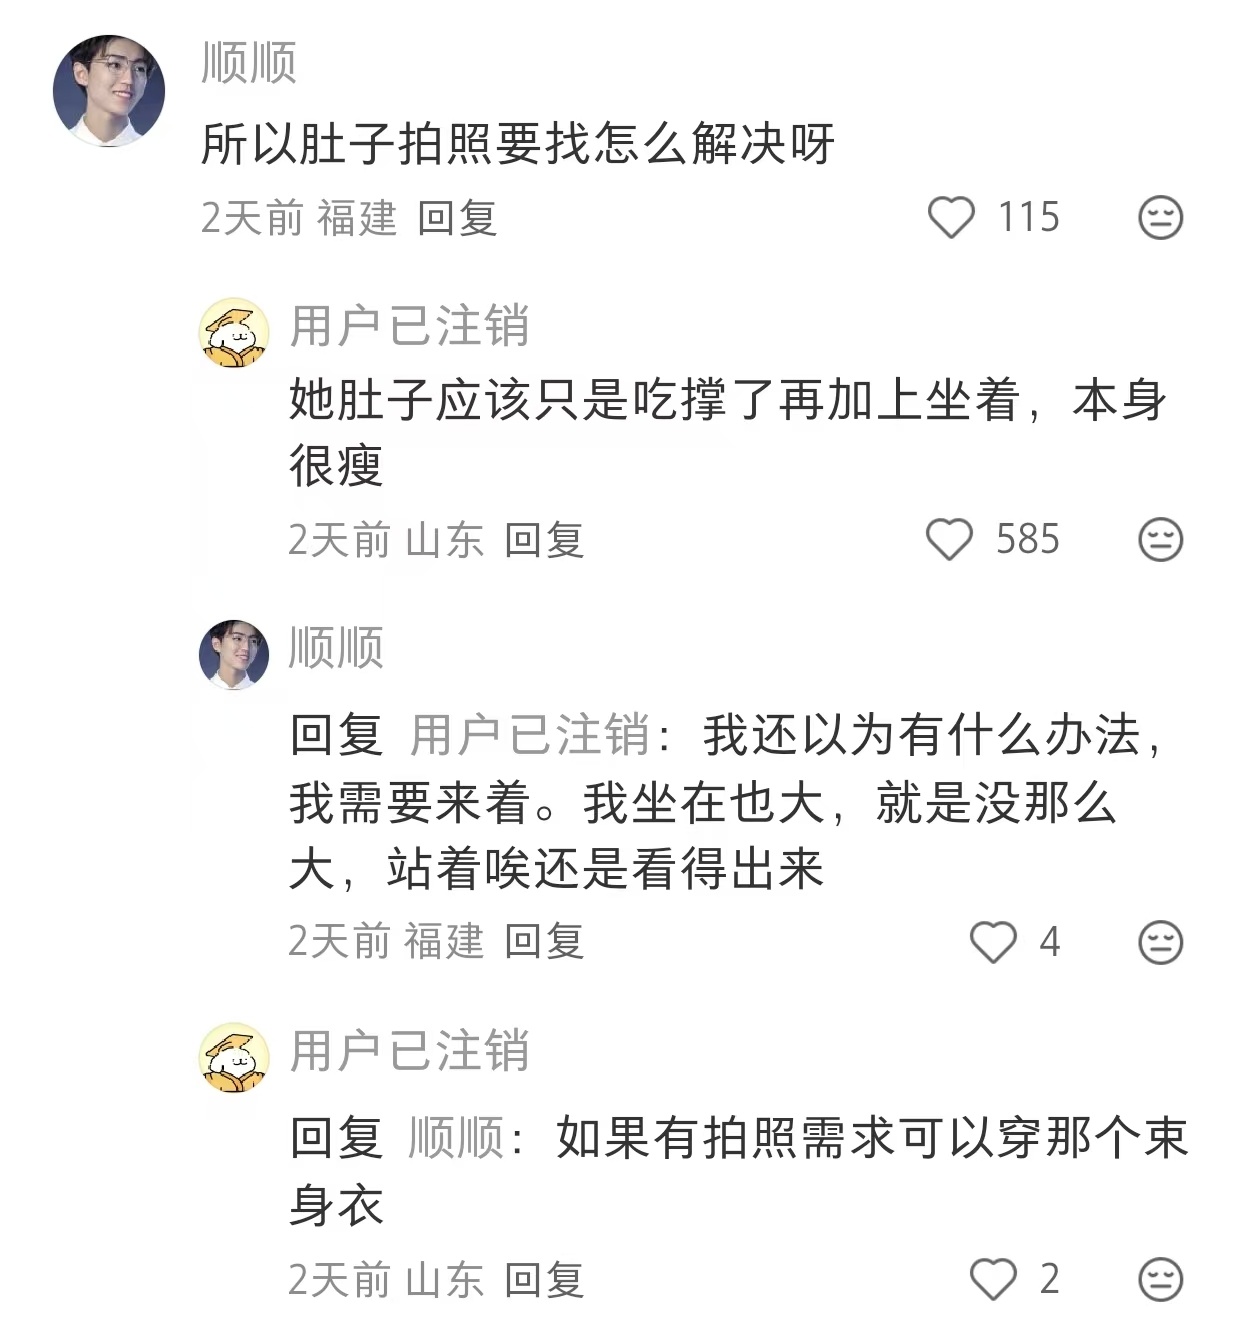1260x1326 pixels.
Task: Open the last 用户已注销 avatar
Action: tap(235, 1057)
